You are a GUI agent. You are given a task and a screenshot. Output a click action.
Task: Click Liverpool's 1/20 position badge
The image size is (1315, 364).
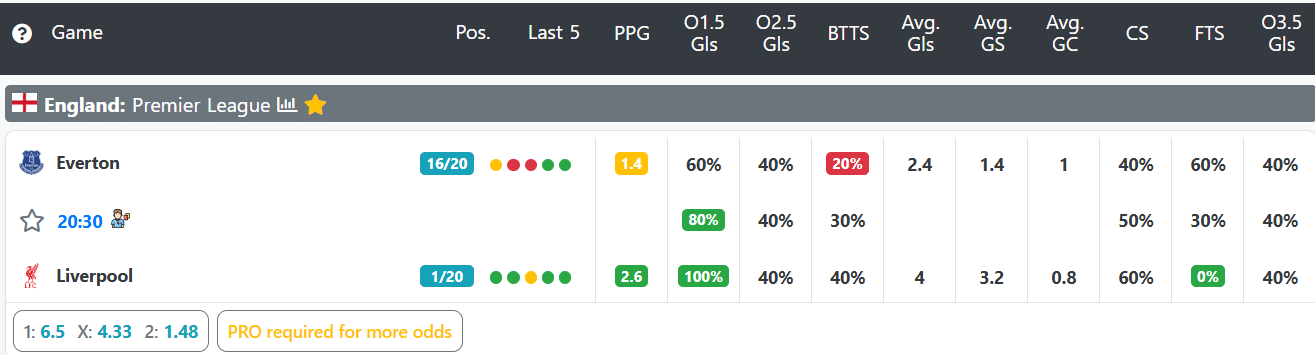tap(447, 277)
